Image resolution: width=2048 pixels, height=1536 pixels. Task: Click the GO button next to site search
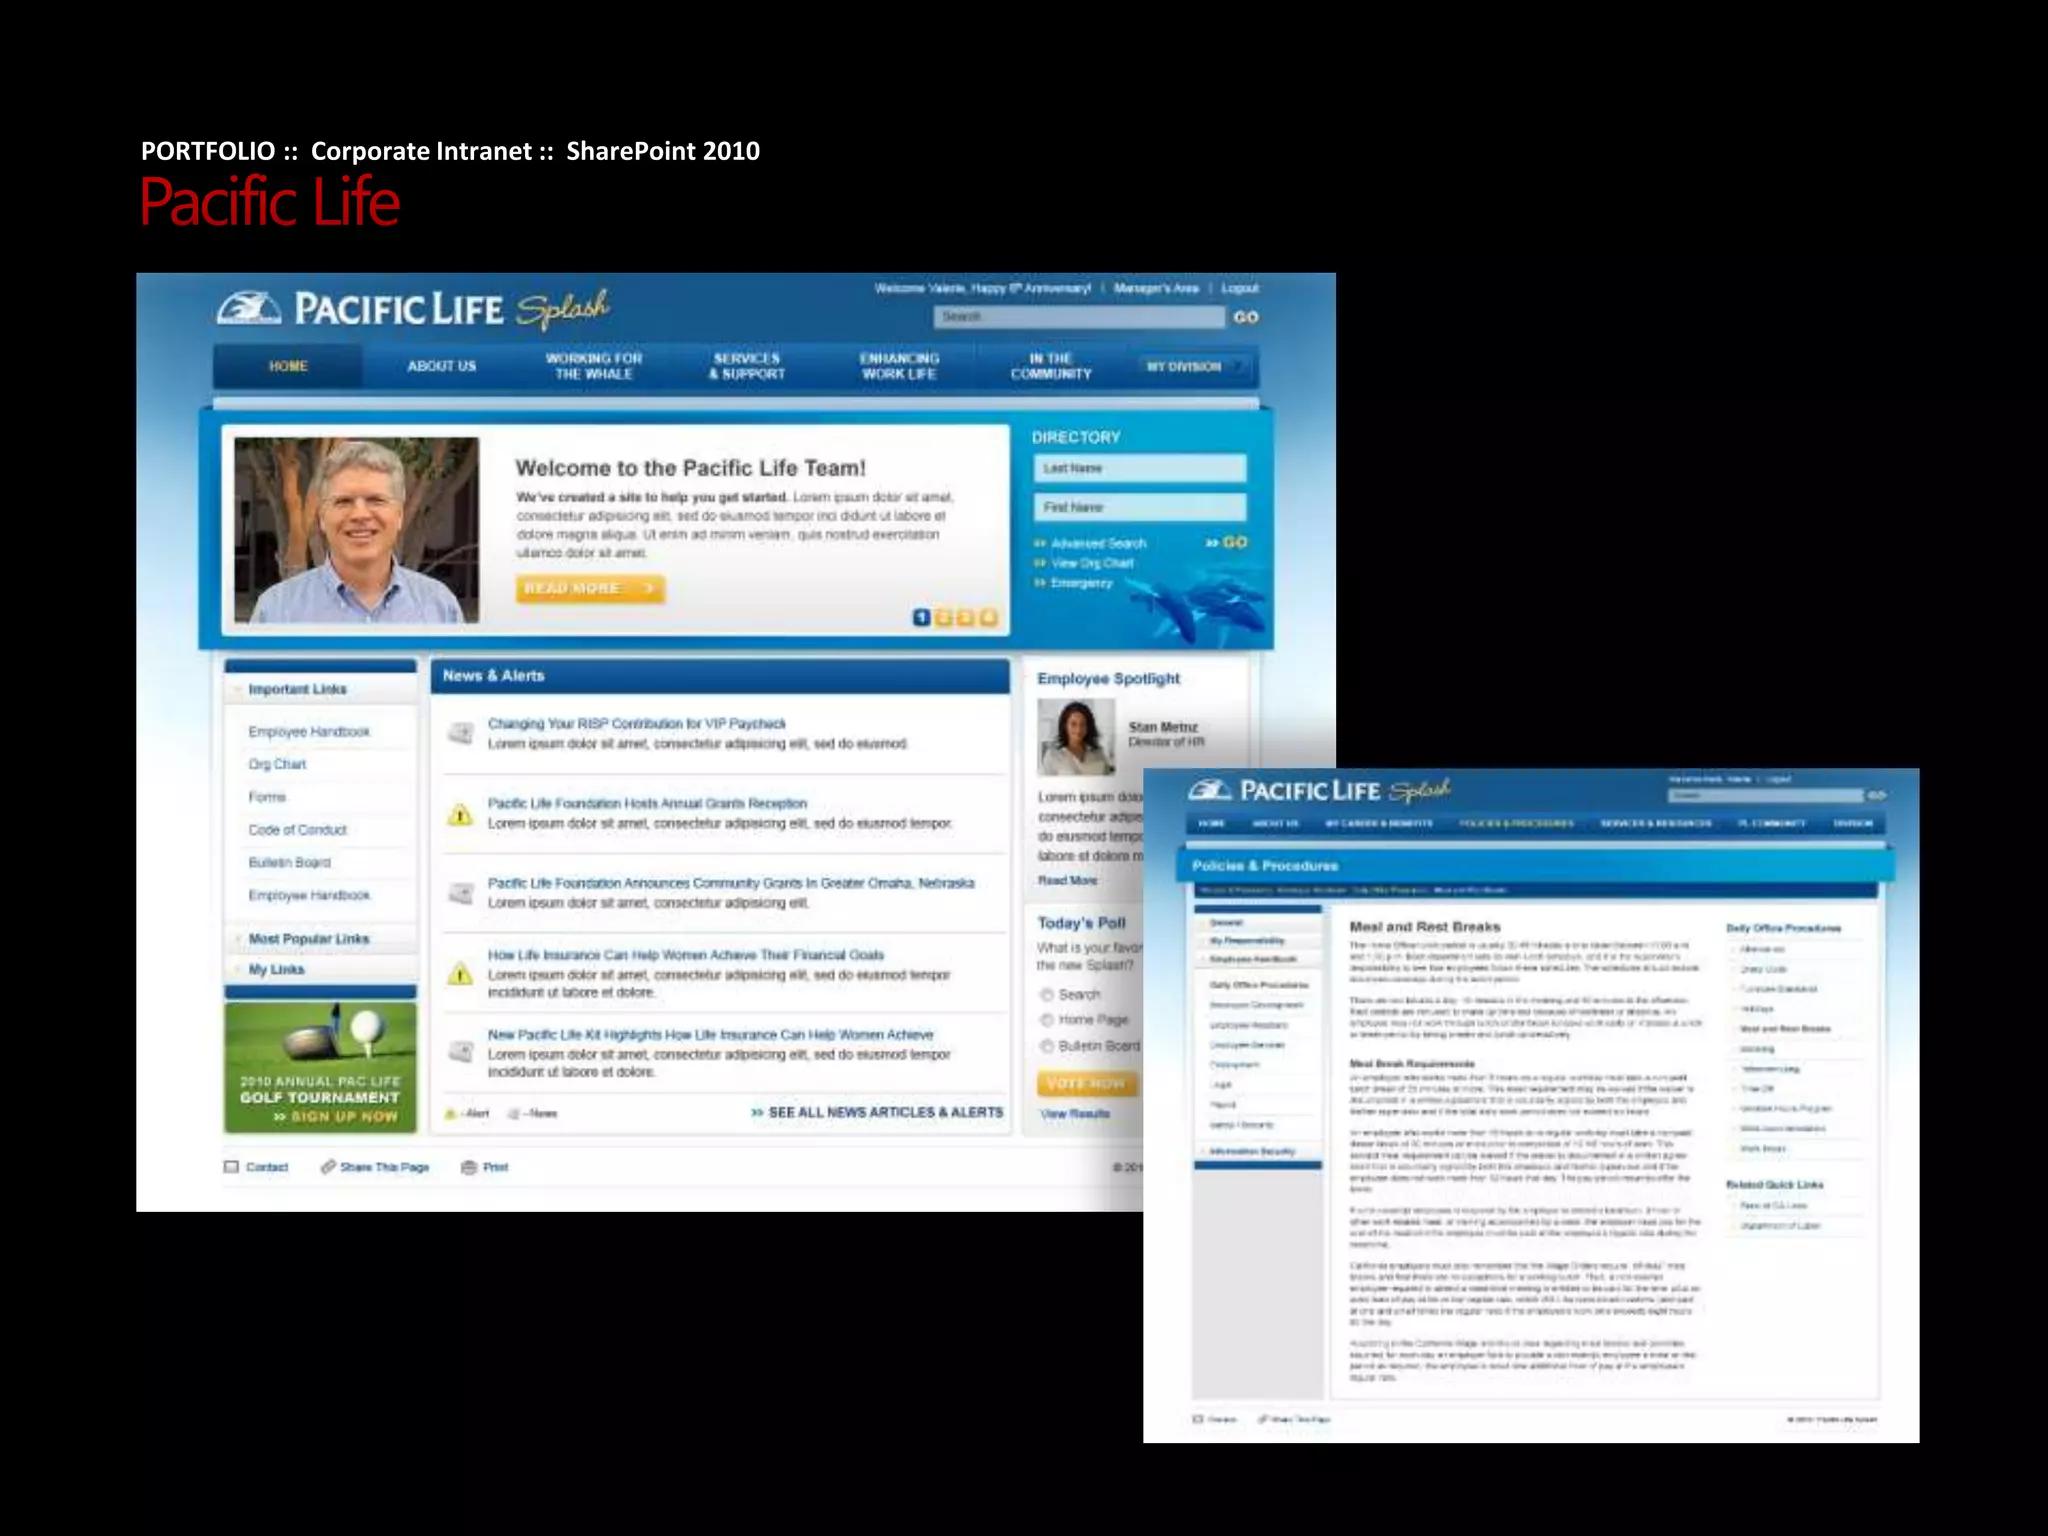click(x=1245, y=317)
